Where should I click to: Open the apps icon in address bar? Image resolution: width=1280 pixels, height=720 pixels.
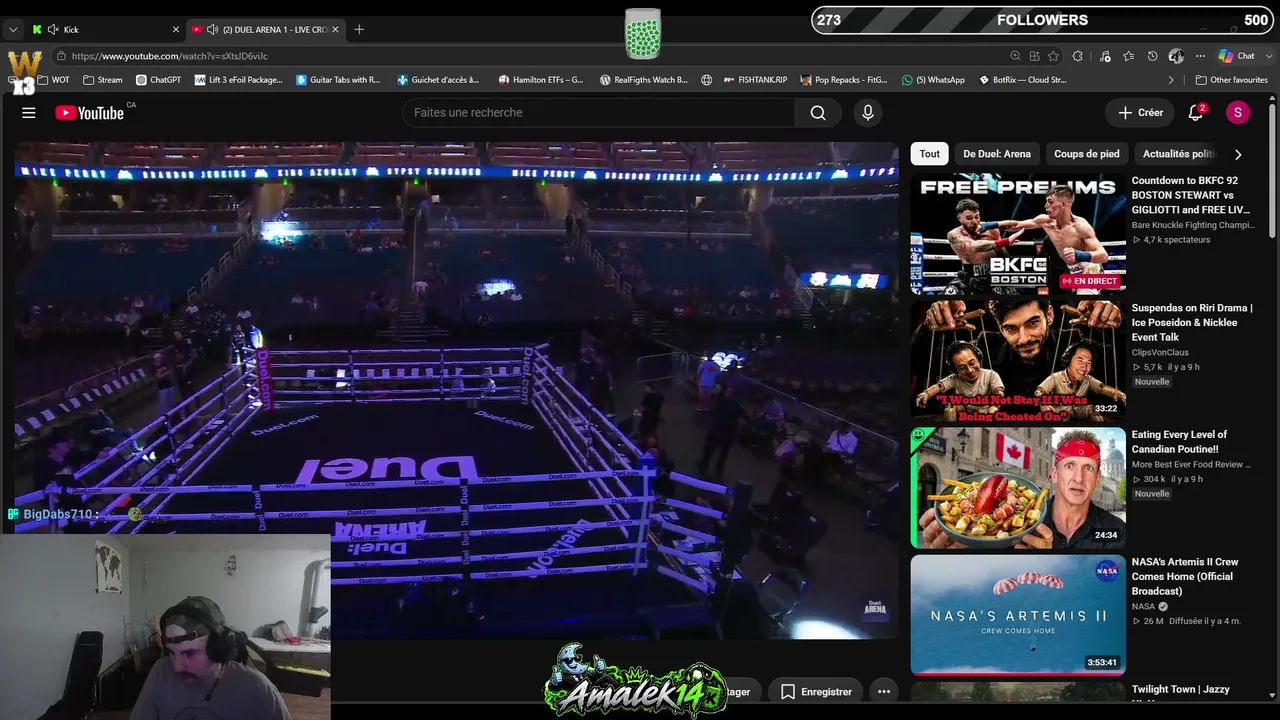[1034, 56]
